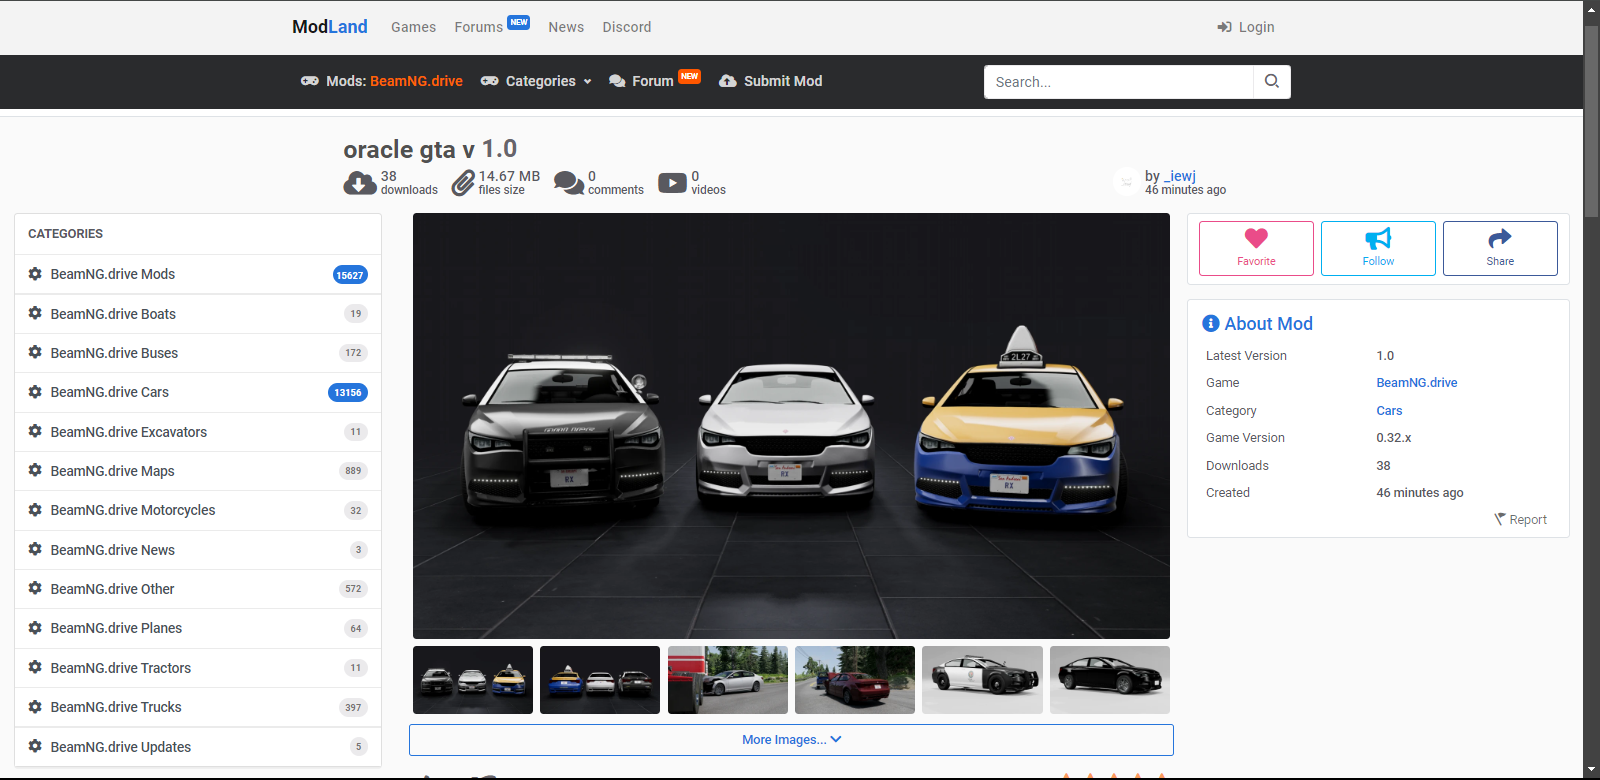Click the file size paperclip icon

point(463,183)
